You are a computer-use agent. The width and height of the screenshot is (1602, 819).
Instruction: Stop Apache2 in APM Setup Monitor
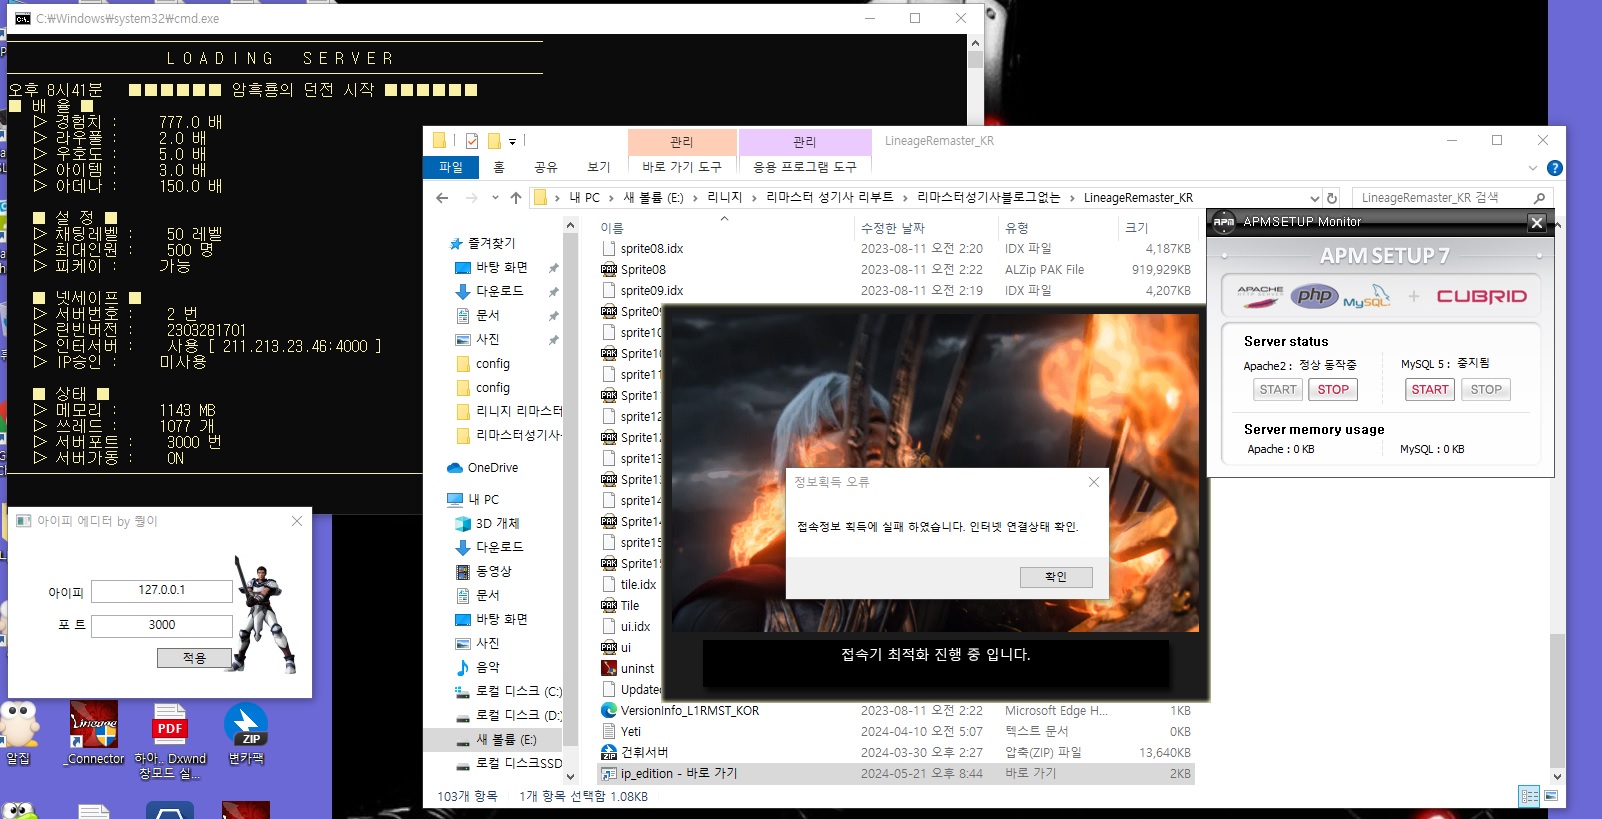(1333, 390)
